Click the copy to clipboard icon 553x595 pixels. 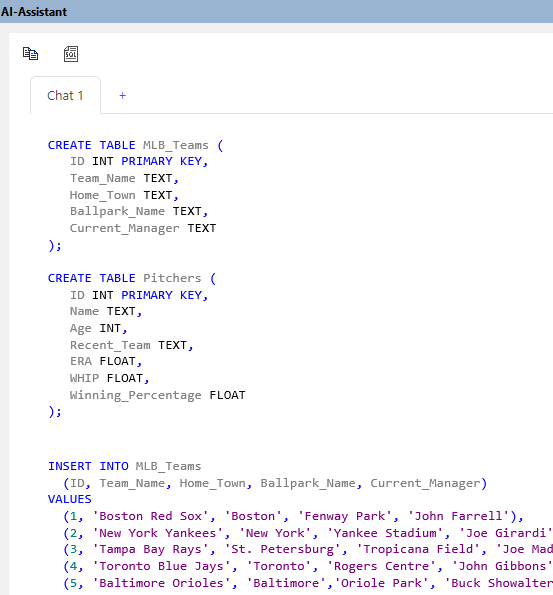(30, 54)
